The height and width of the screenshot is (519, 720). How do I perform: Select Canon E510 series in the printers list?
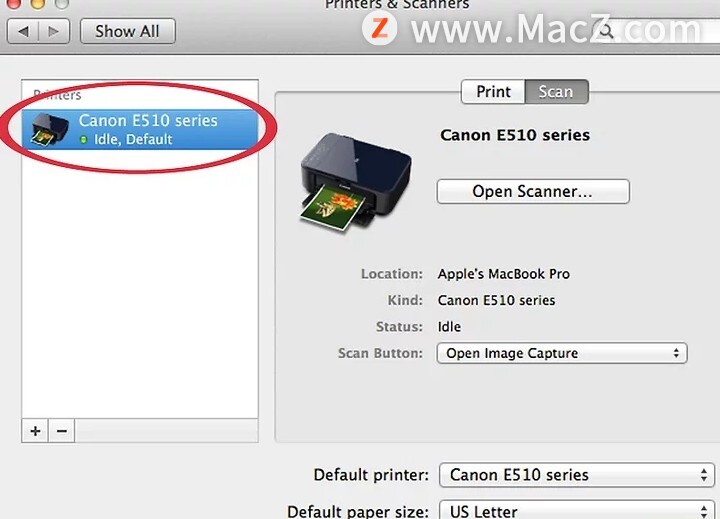pyautogui.click(x=140, y=129)
